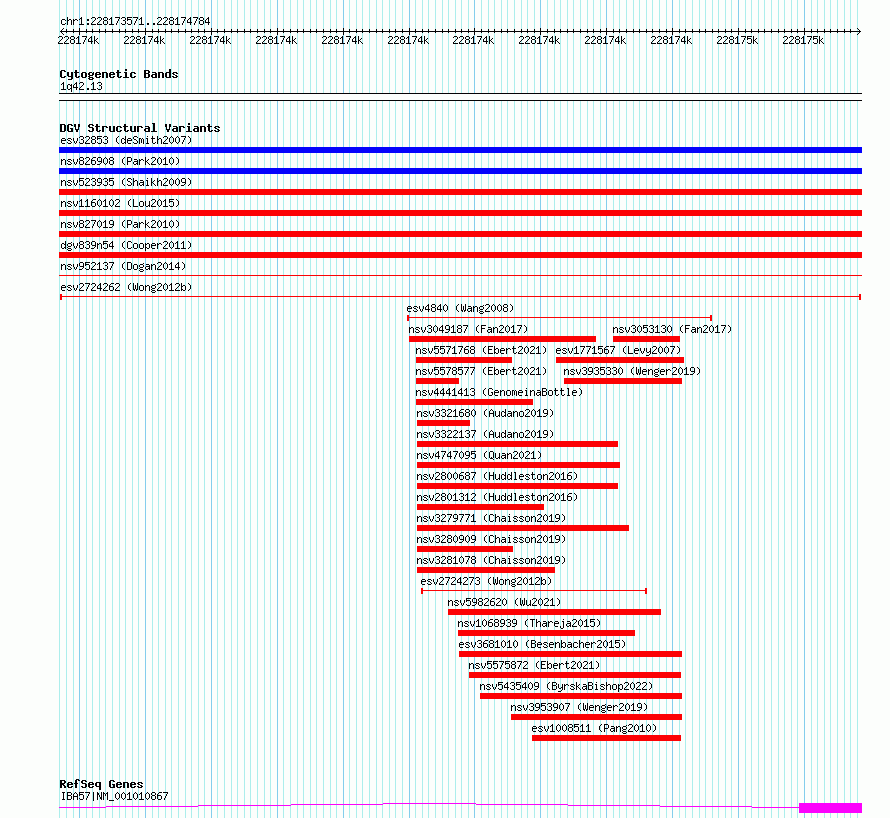Open the esv1008511 (Pang2010) label

point(594,728)
